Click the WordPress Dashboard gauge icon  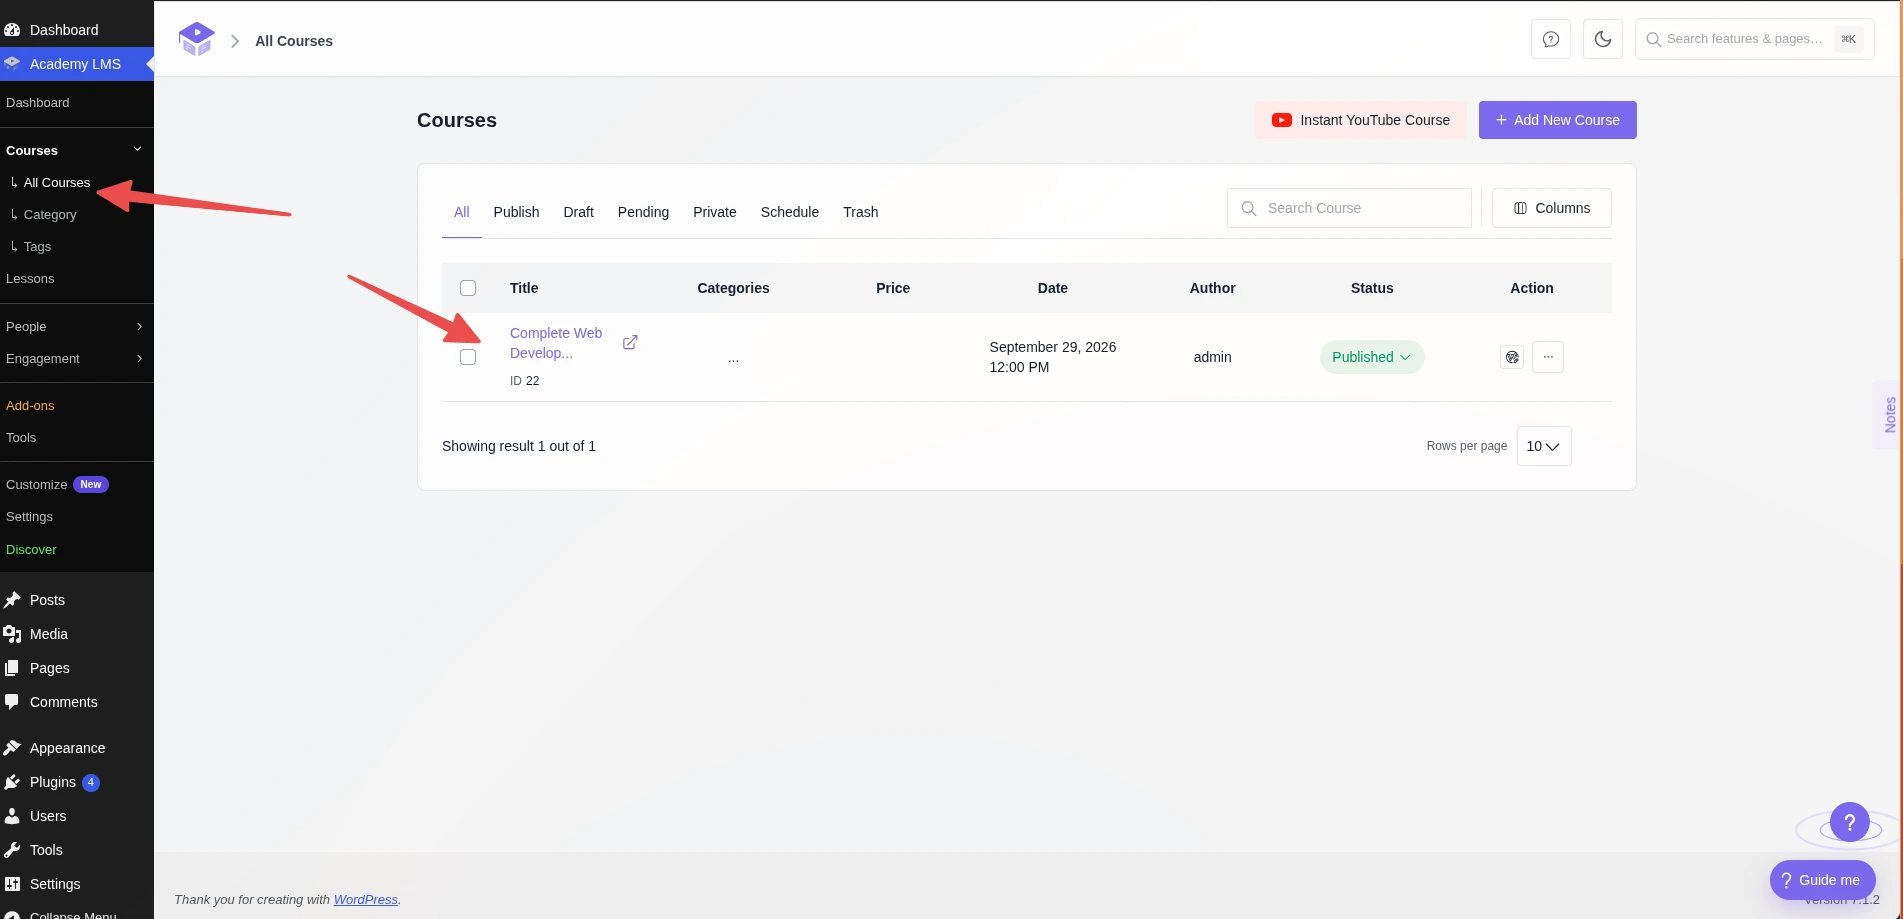click(12, 30)
